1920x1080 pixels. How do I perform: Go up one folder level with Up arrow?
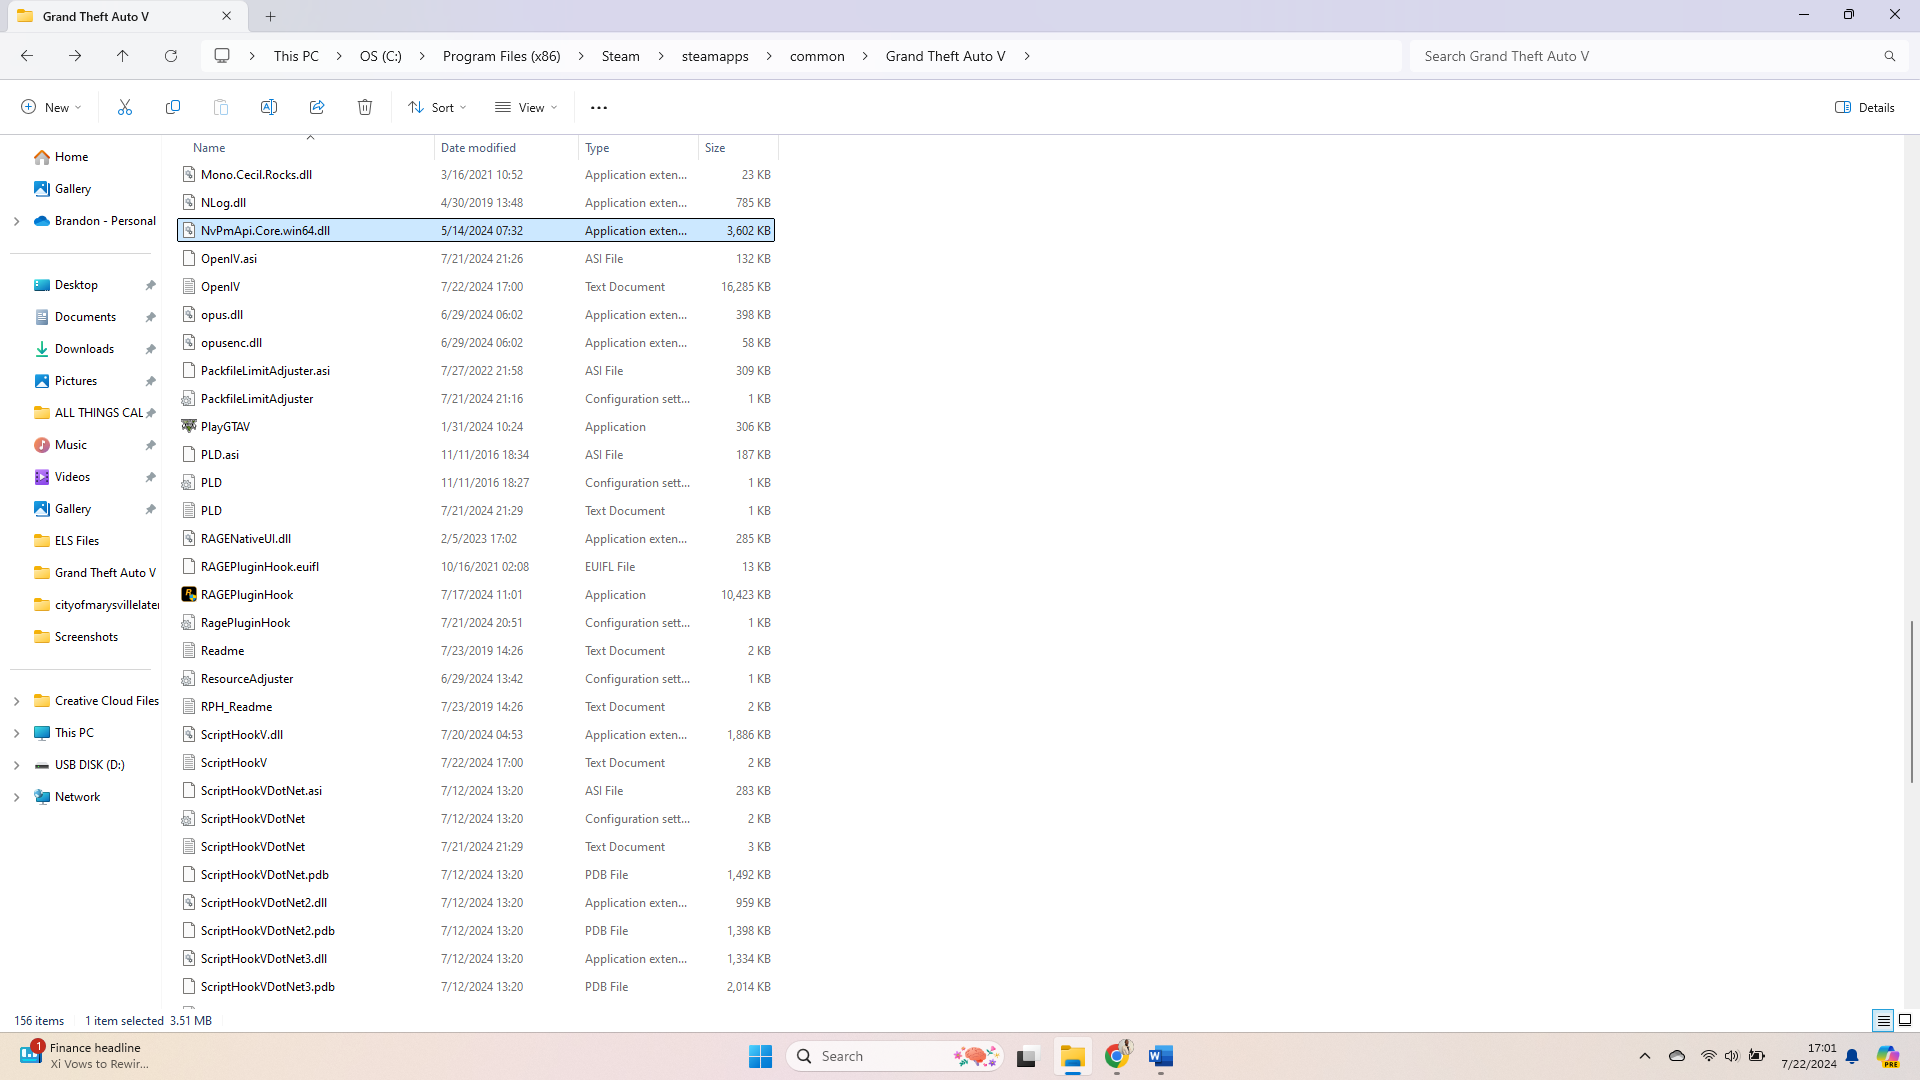[123, 56]
